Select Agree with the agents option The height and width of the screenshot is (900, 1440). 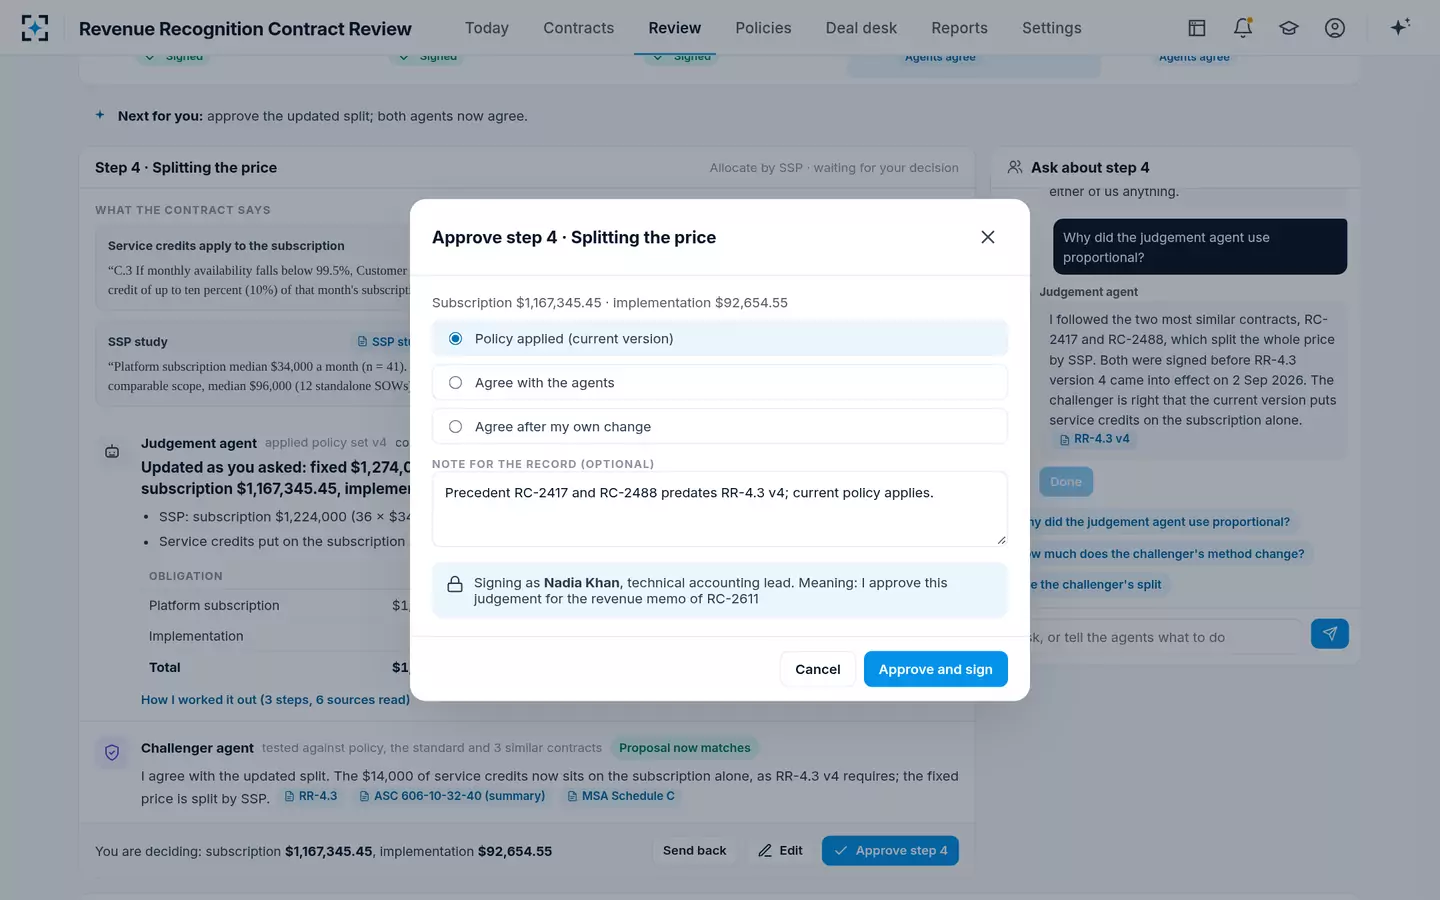pos(720,382)
